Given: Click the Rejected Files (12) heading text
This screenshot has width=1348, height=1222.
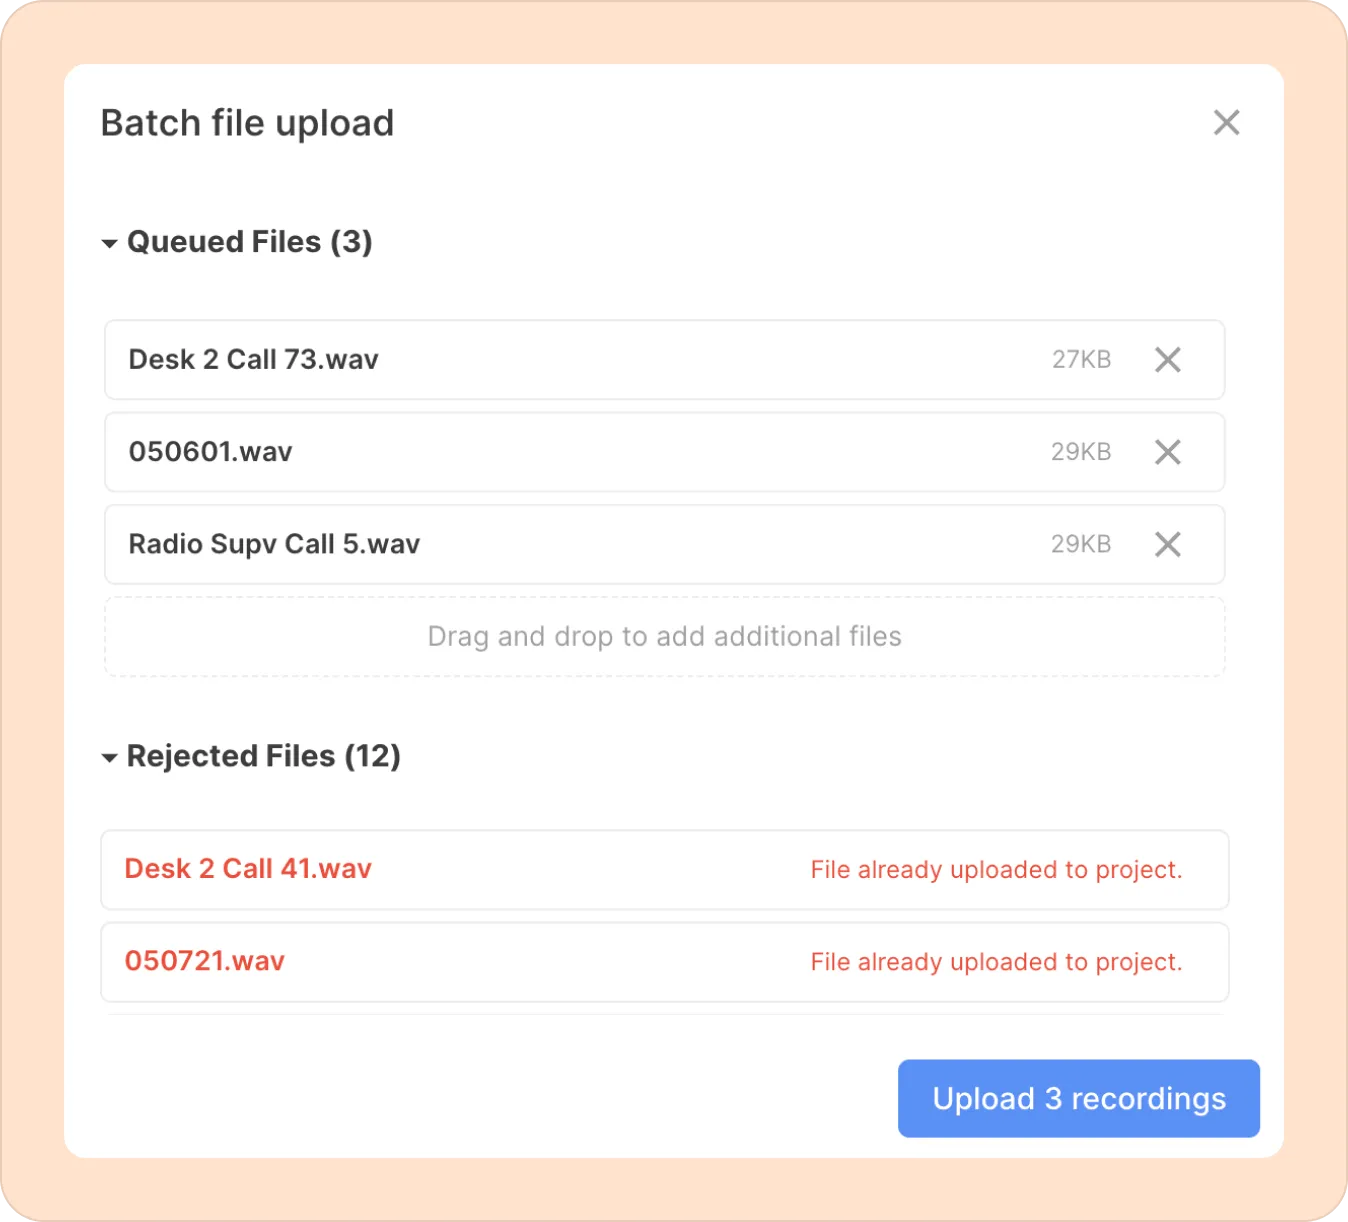Looking at the screenshot, I should 264,756.
